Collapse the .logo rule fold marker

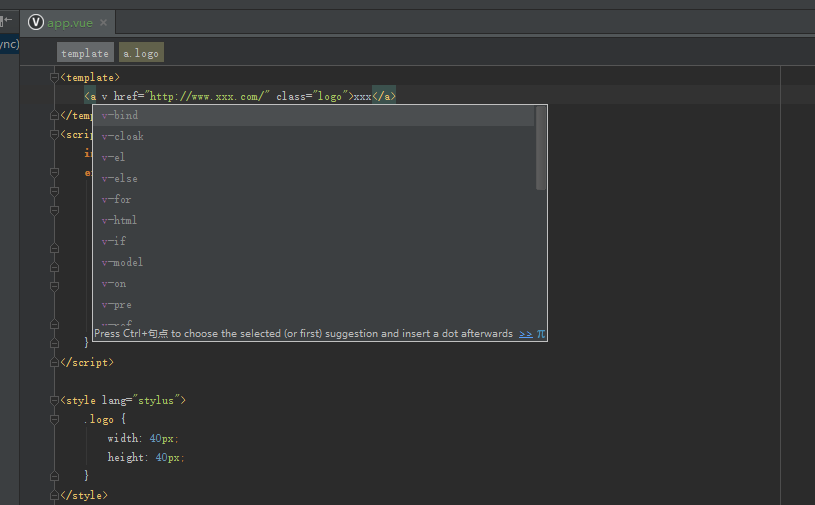click(54, 419)
